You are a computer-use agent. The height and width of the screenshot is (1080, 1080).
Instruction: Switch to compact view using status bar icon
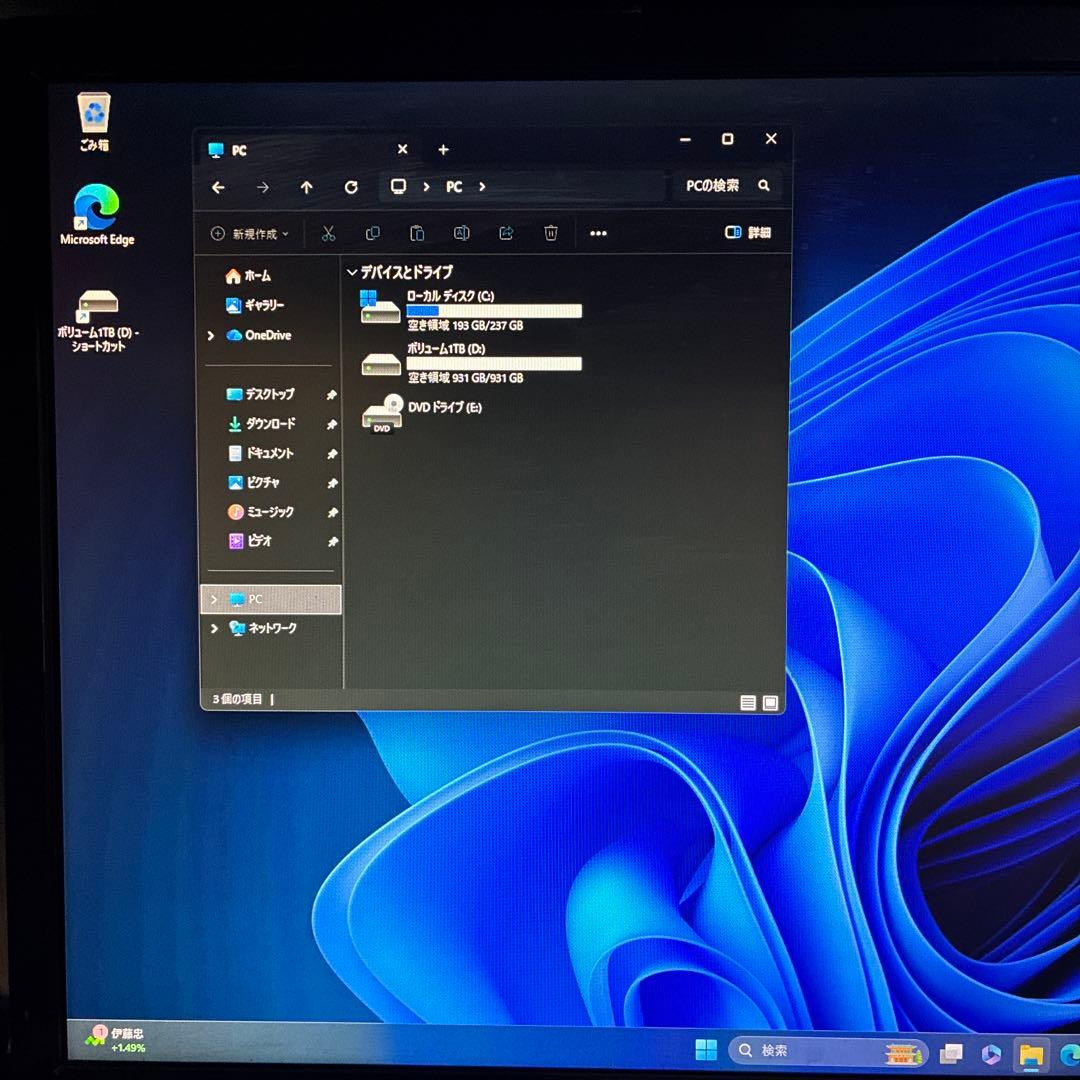(747, 702)
